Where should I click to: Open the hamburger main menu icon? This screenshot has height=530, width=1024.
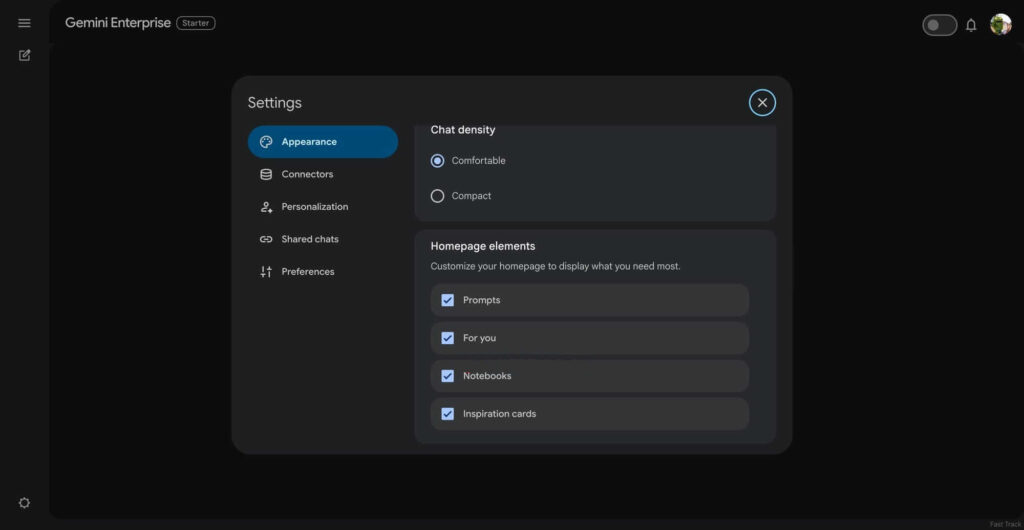coord(24,23)
